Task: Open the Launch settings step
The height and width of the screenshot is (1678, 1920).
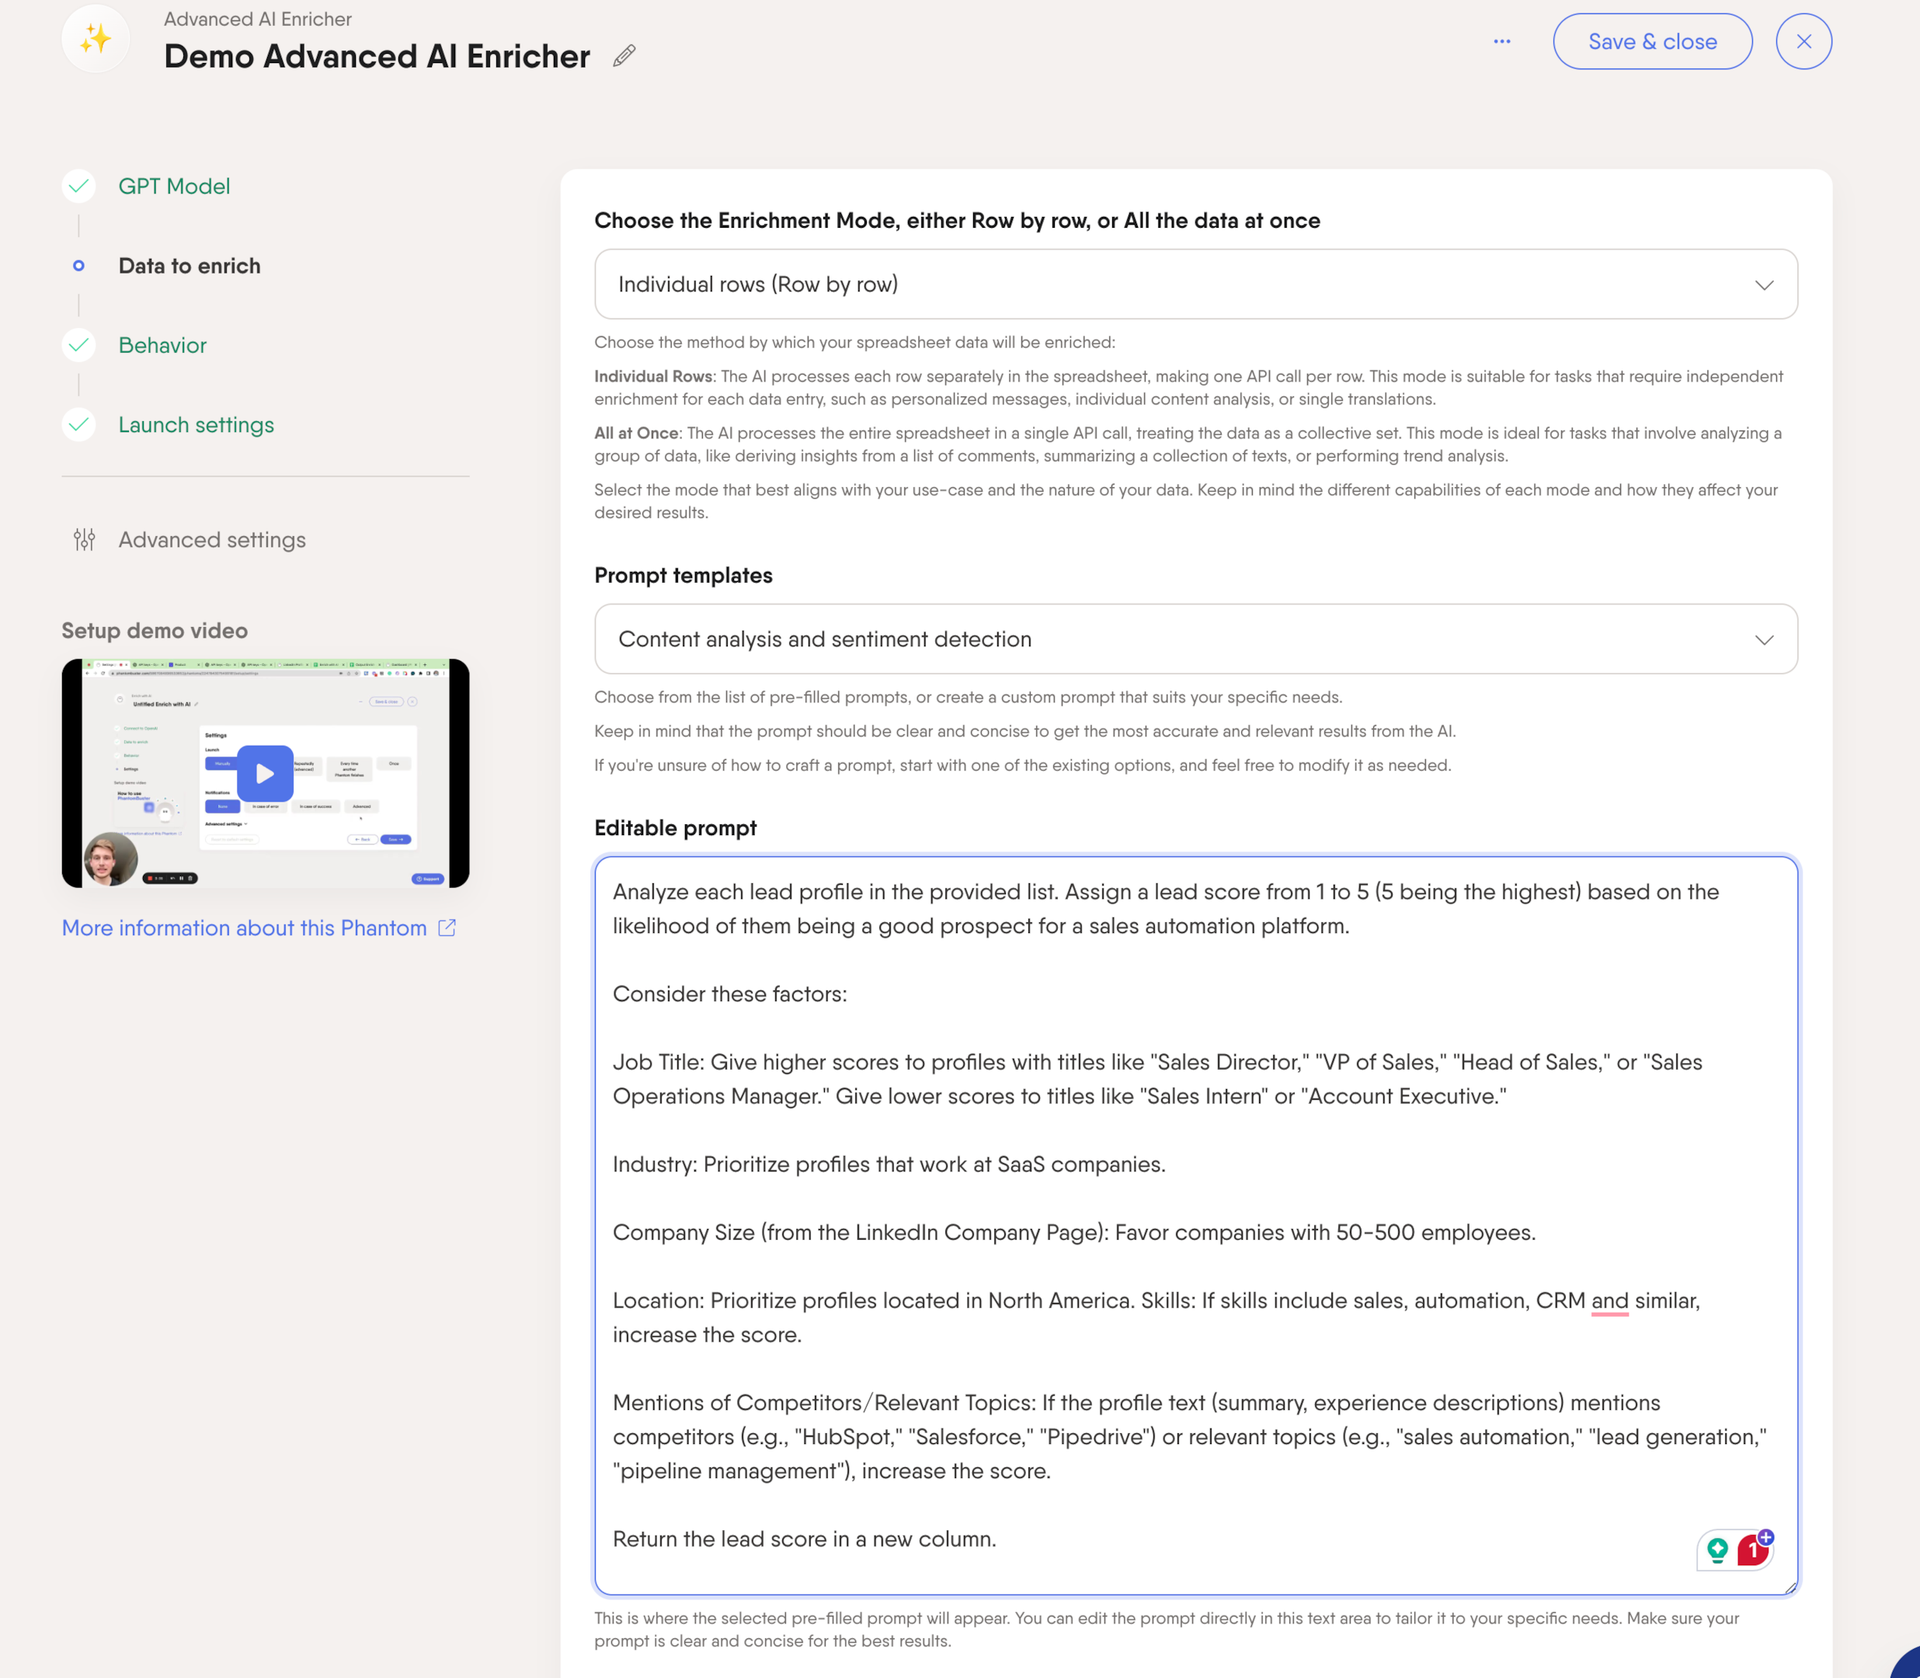Action: point(196,424)
